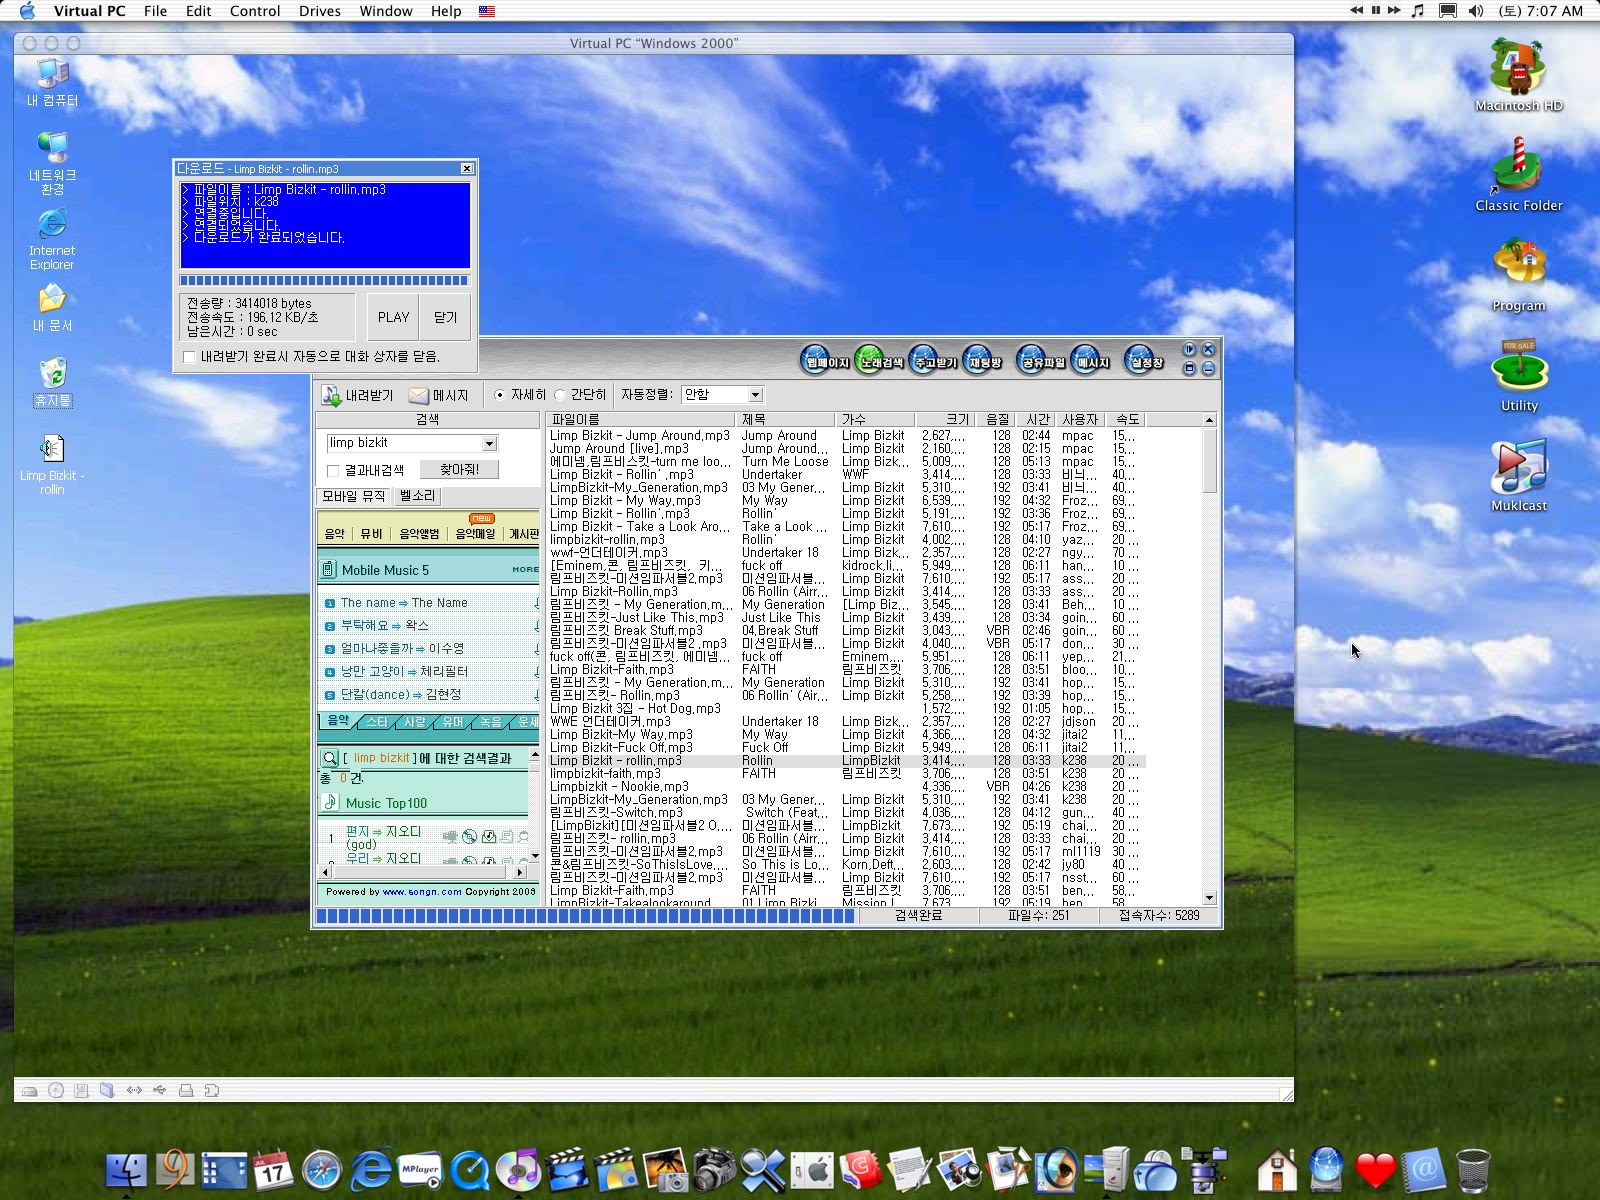This screenshot has width=1600, height=1200.
Task: Enable the 결과내검색 checkbox
Action: 333,470
